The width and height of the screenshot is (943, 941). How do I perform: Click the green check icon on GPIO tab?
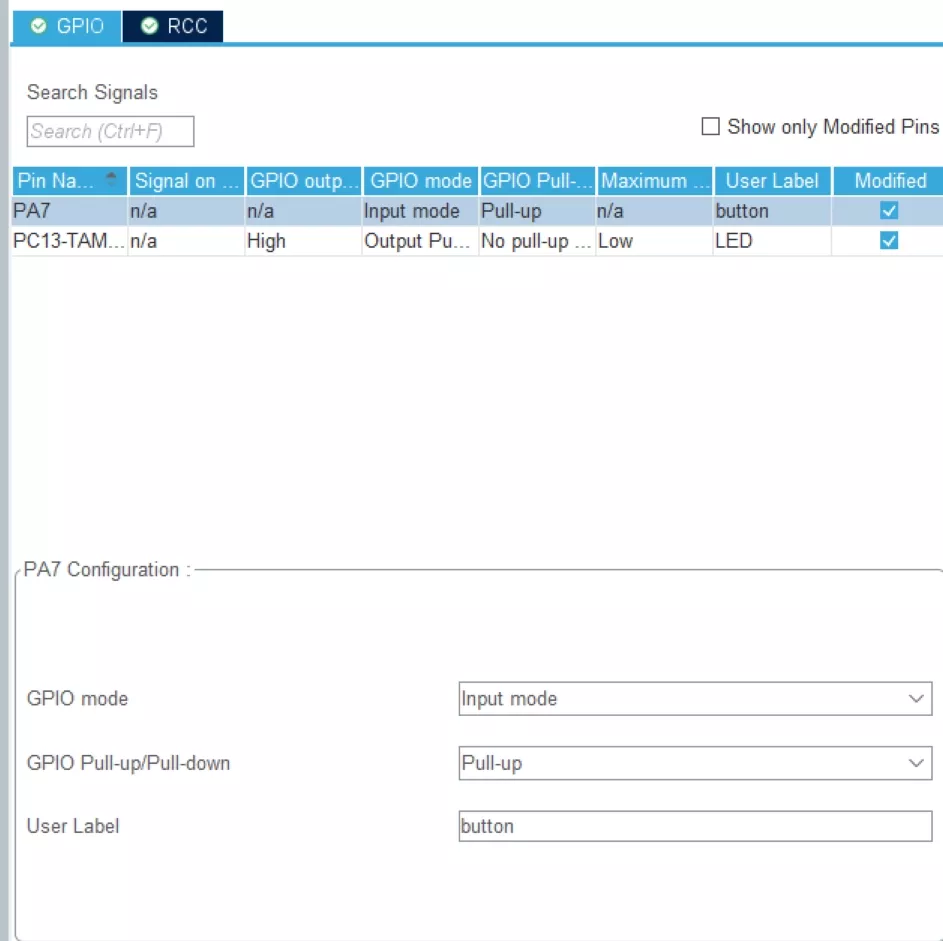pos(39,26)
